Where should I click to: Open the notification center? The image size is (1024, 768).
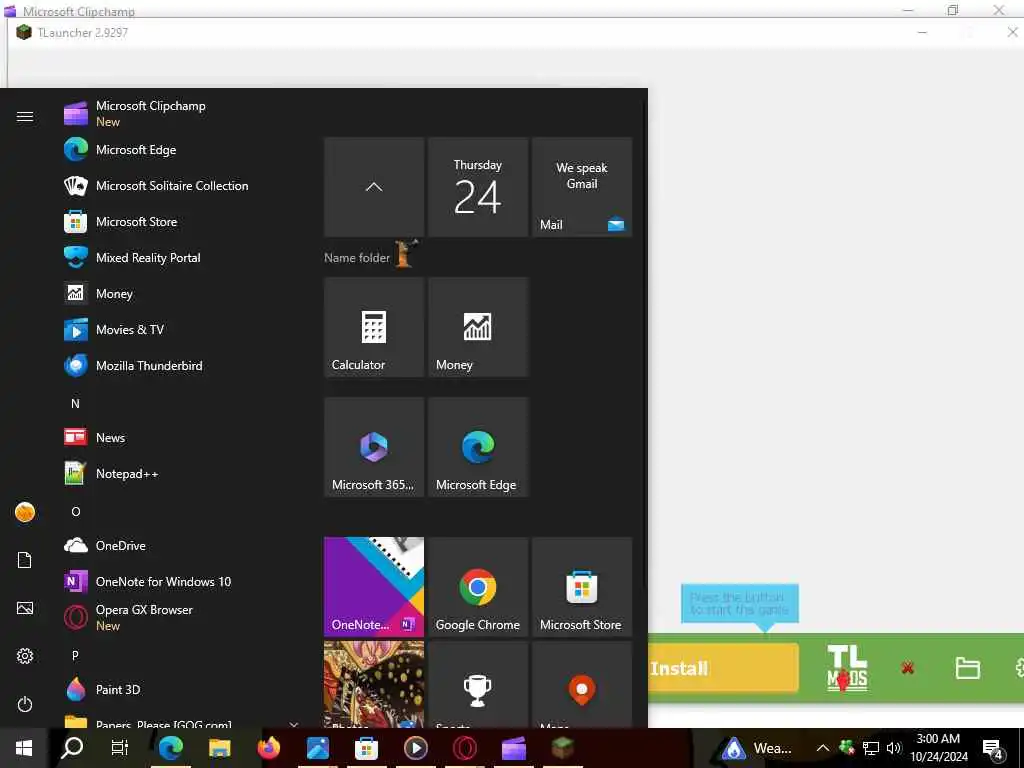(993, 749)
